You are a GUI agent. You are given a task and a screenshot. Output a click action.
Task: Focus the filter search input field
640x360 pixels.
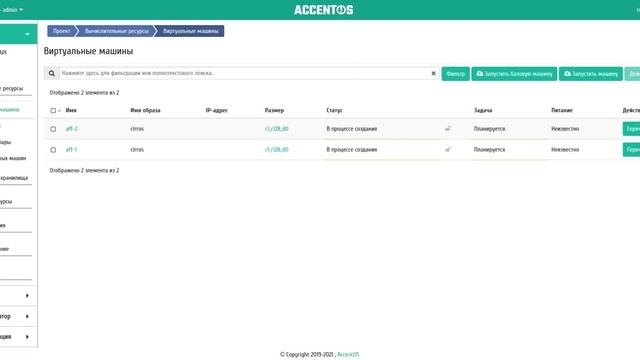click(245, 73)
